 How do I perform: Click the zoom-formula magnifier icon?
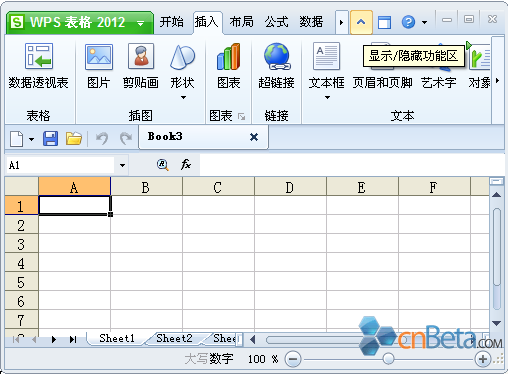pyautogui.click(x=162, y=165)
